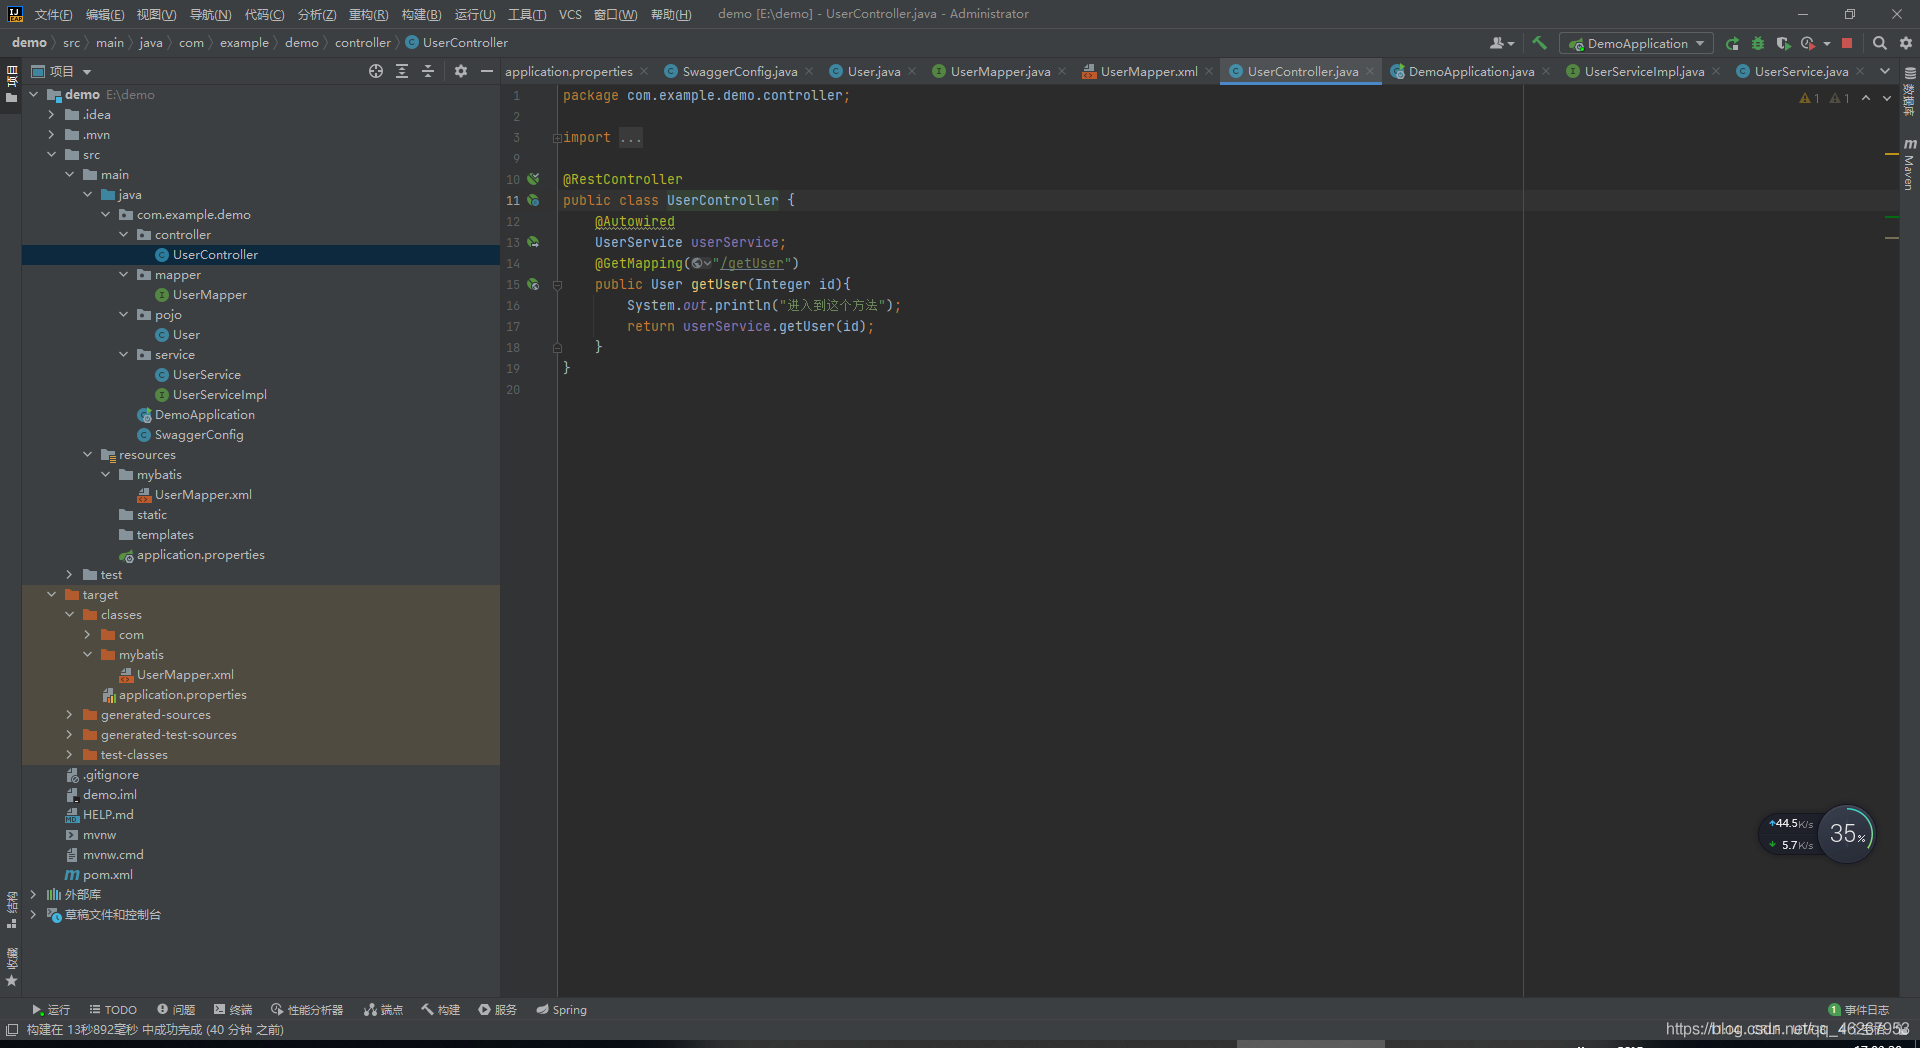The height and width of the screenshot is (1048, 1920).
Task: Click the Search Everywhere magnifier icon
Action: click(x=1880, y=43)
